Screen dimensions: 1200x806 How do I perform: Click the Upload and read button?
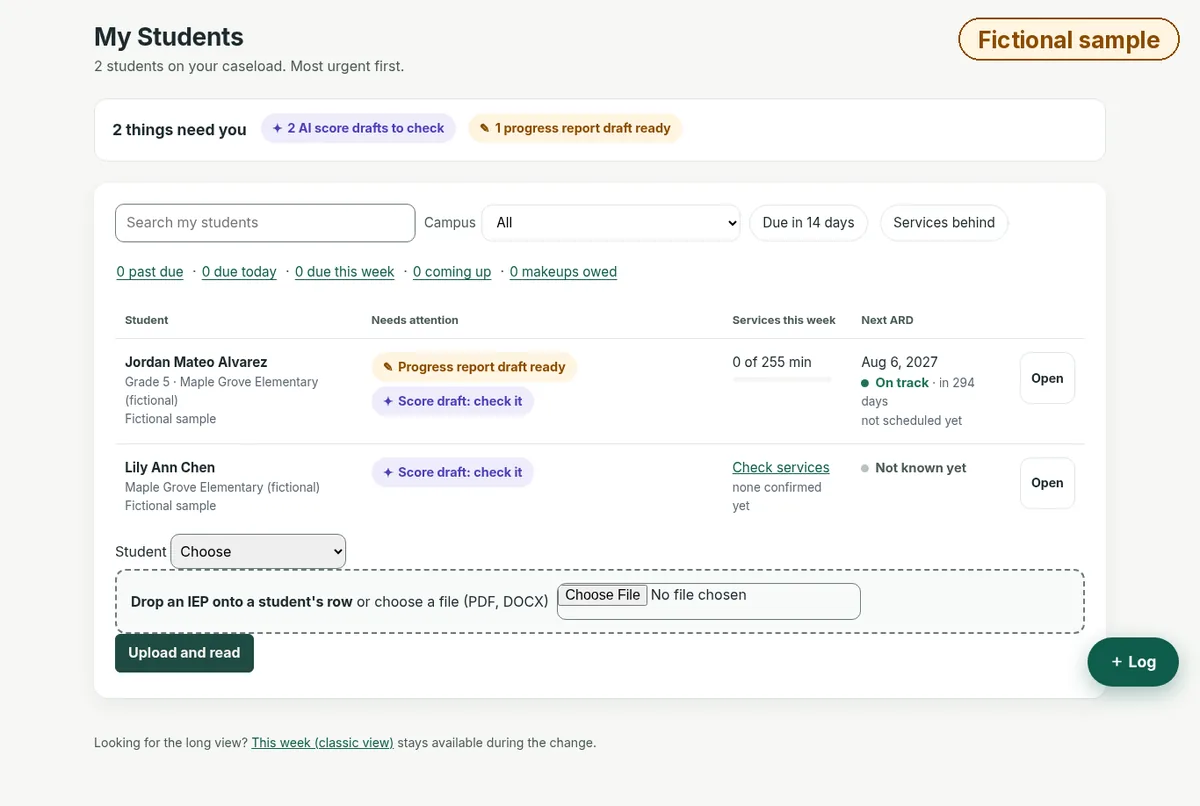coord(184,653)
